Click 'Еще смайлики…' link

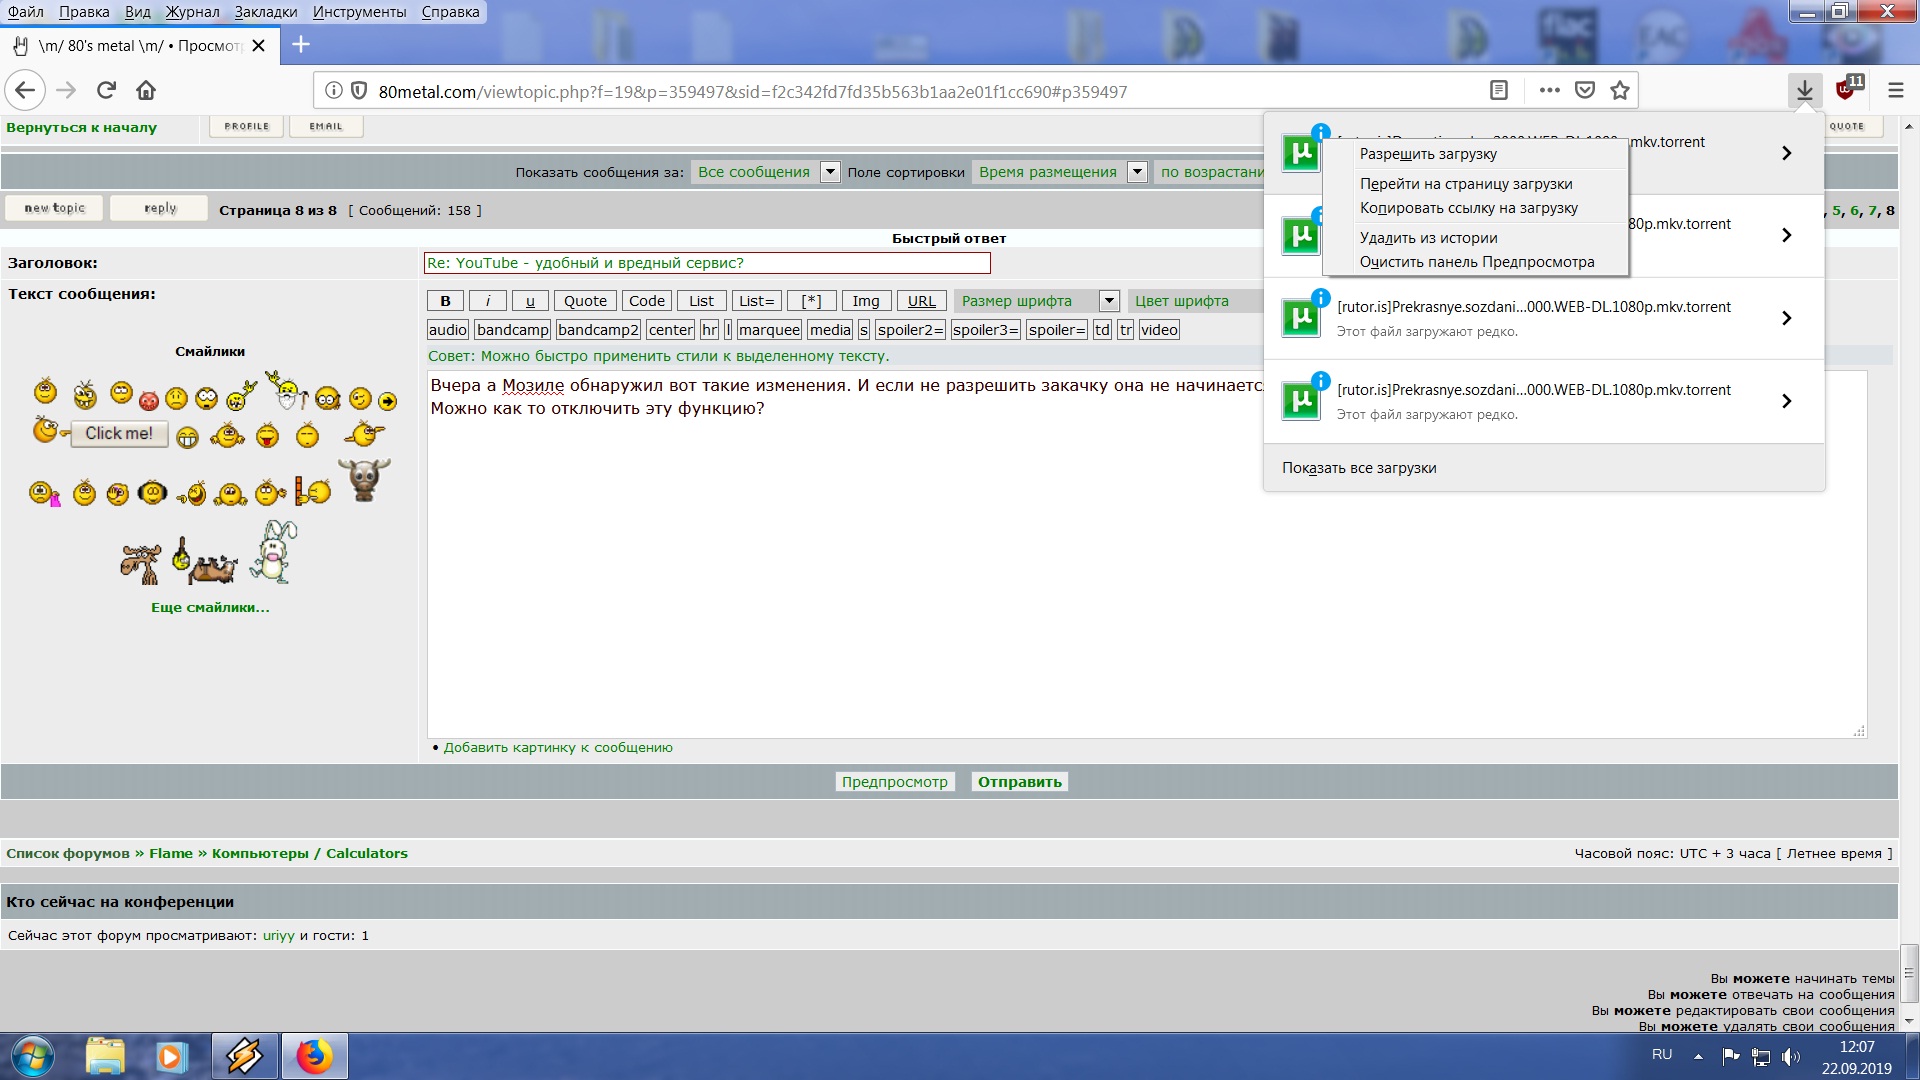210,607
